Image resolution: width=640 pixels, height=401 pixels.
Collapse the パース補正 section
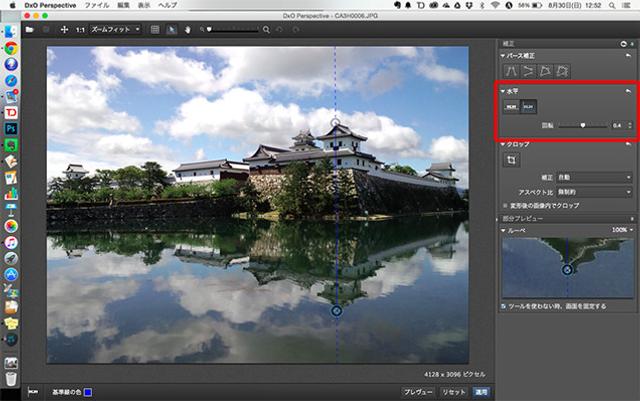503,55
